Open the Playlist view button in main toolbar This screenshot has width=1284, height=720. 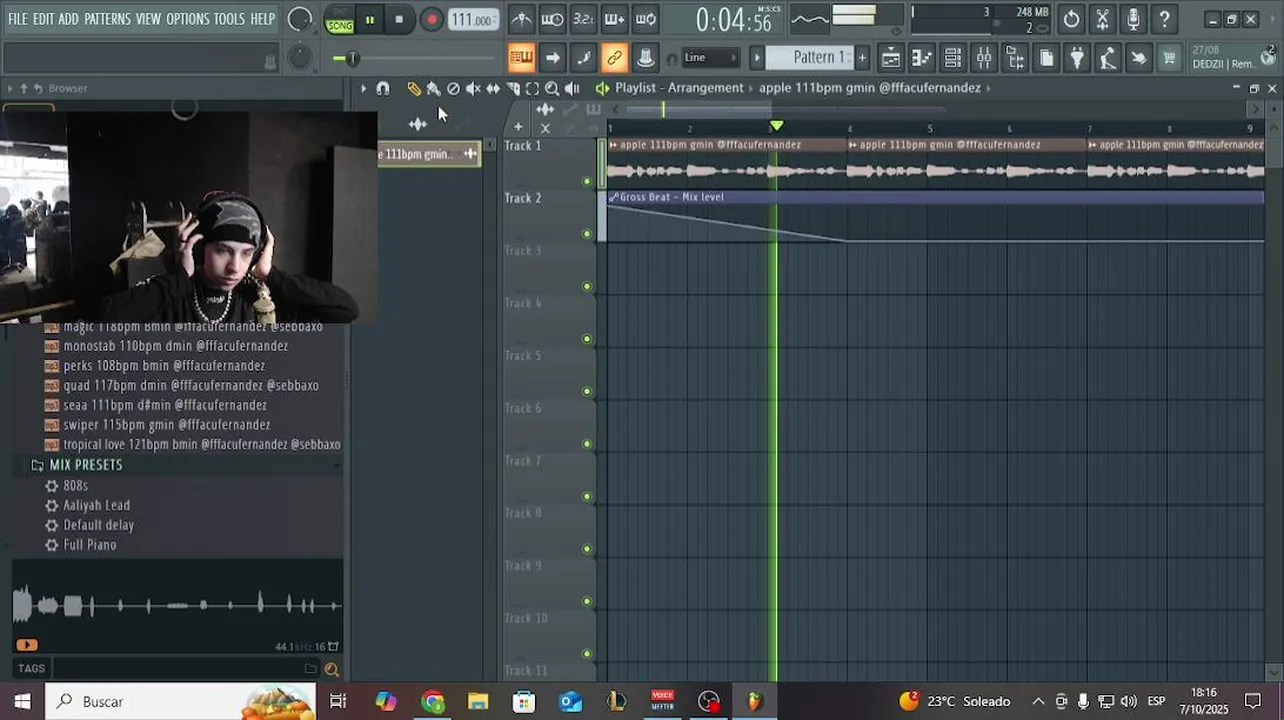coord(890,58)
